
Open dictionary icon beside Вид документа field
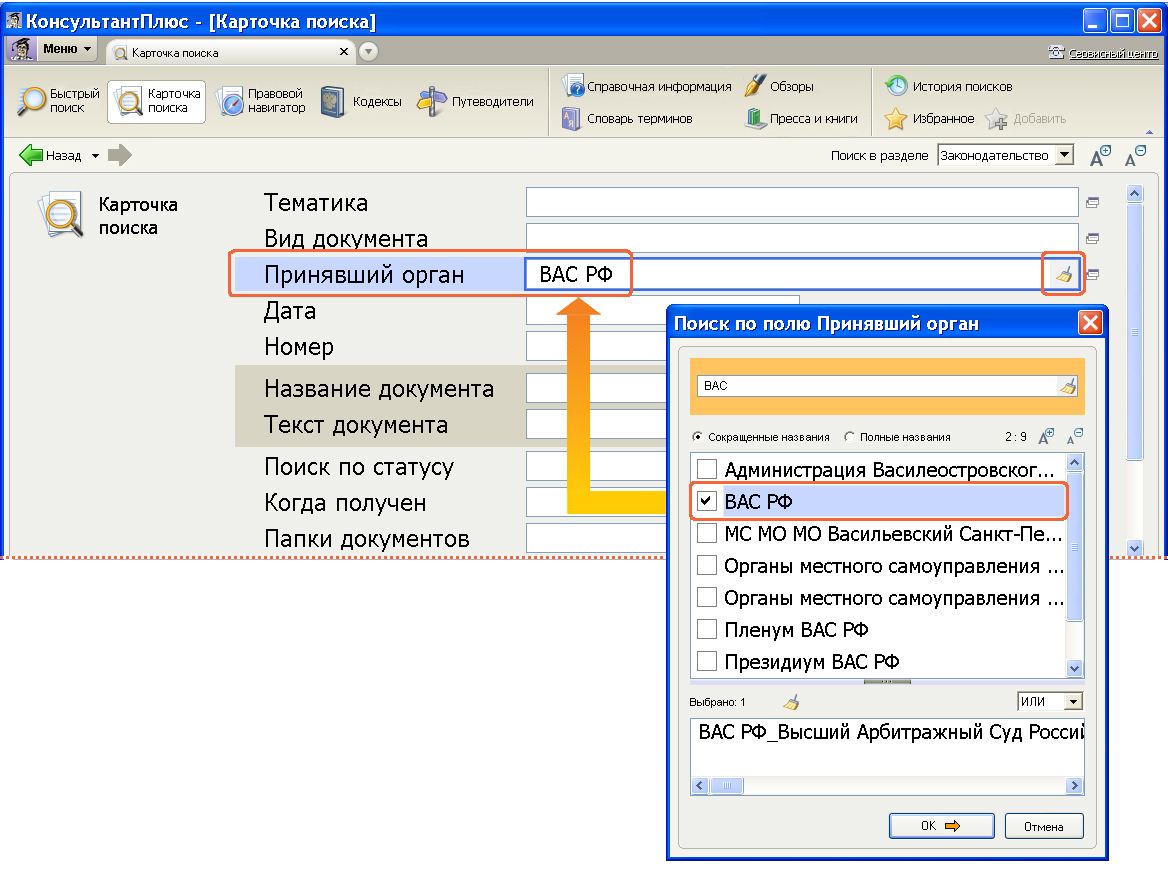(1093, 238)
